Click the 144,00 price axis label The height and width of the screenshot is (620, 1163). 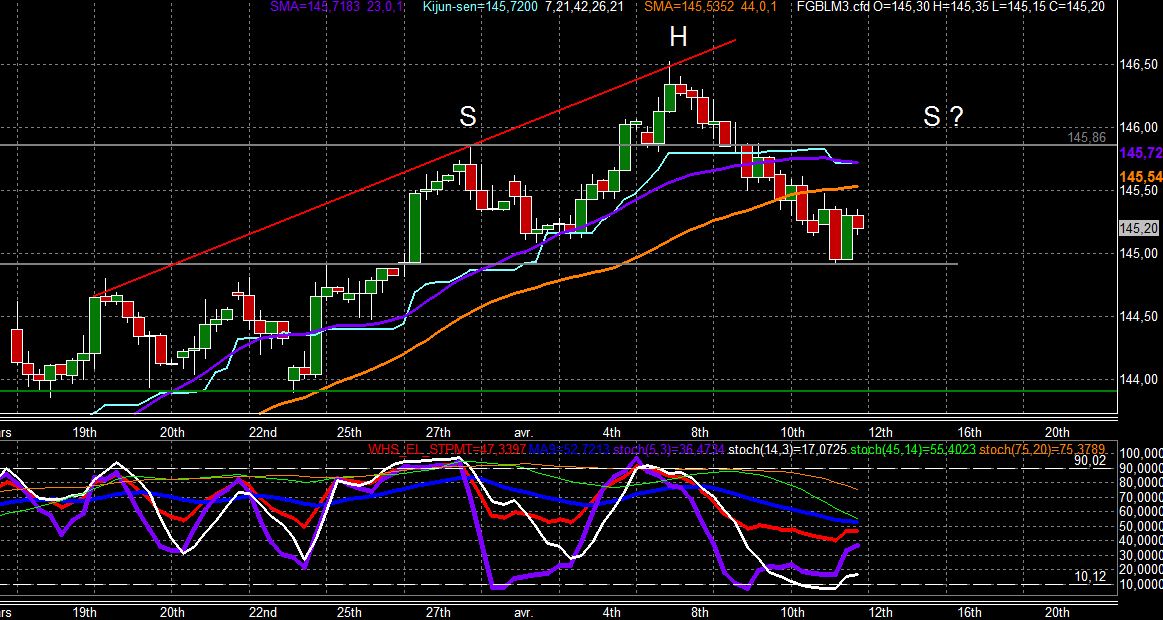1138,380
